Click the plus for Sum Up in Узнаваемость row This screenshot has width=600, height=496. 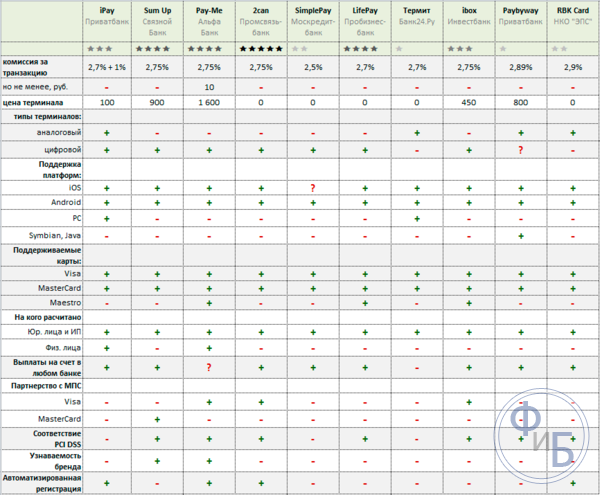pyautogui.click(x=157, y=461)
